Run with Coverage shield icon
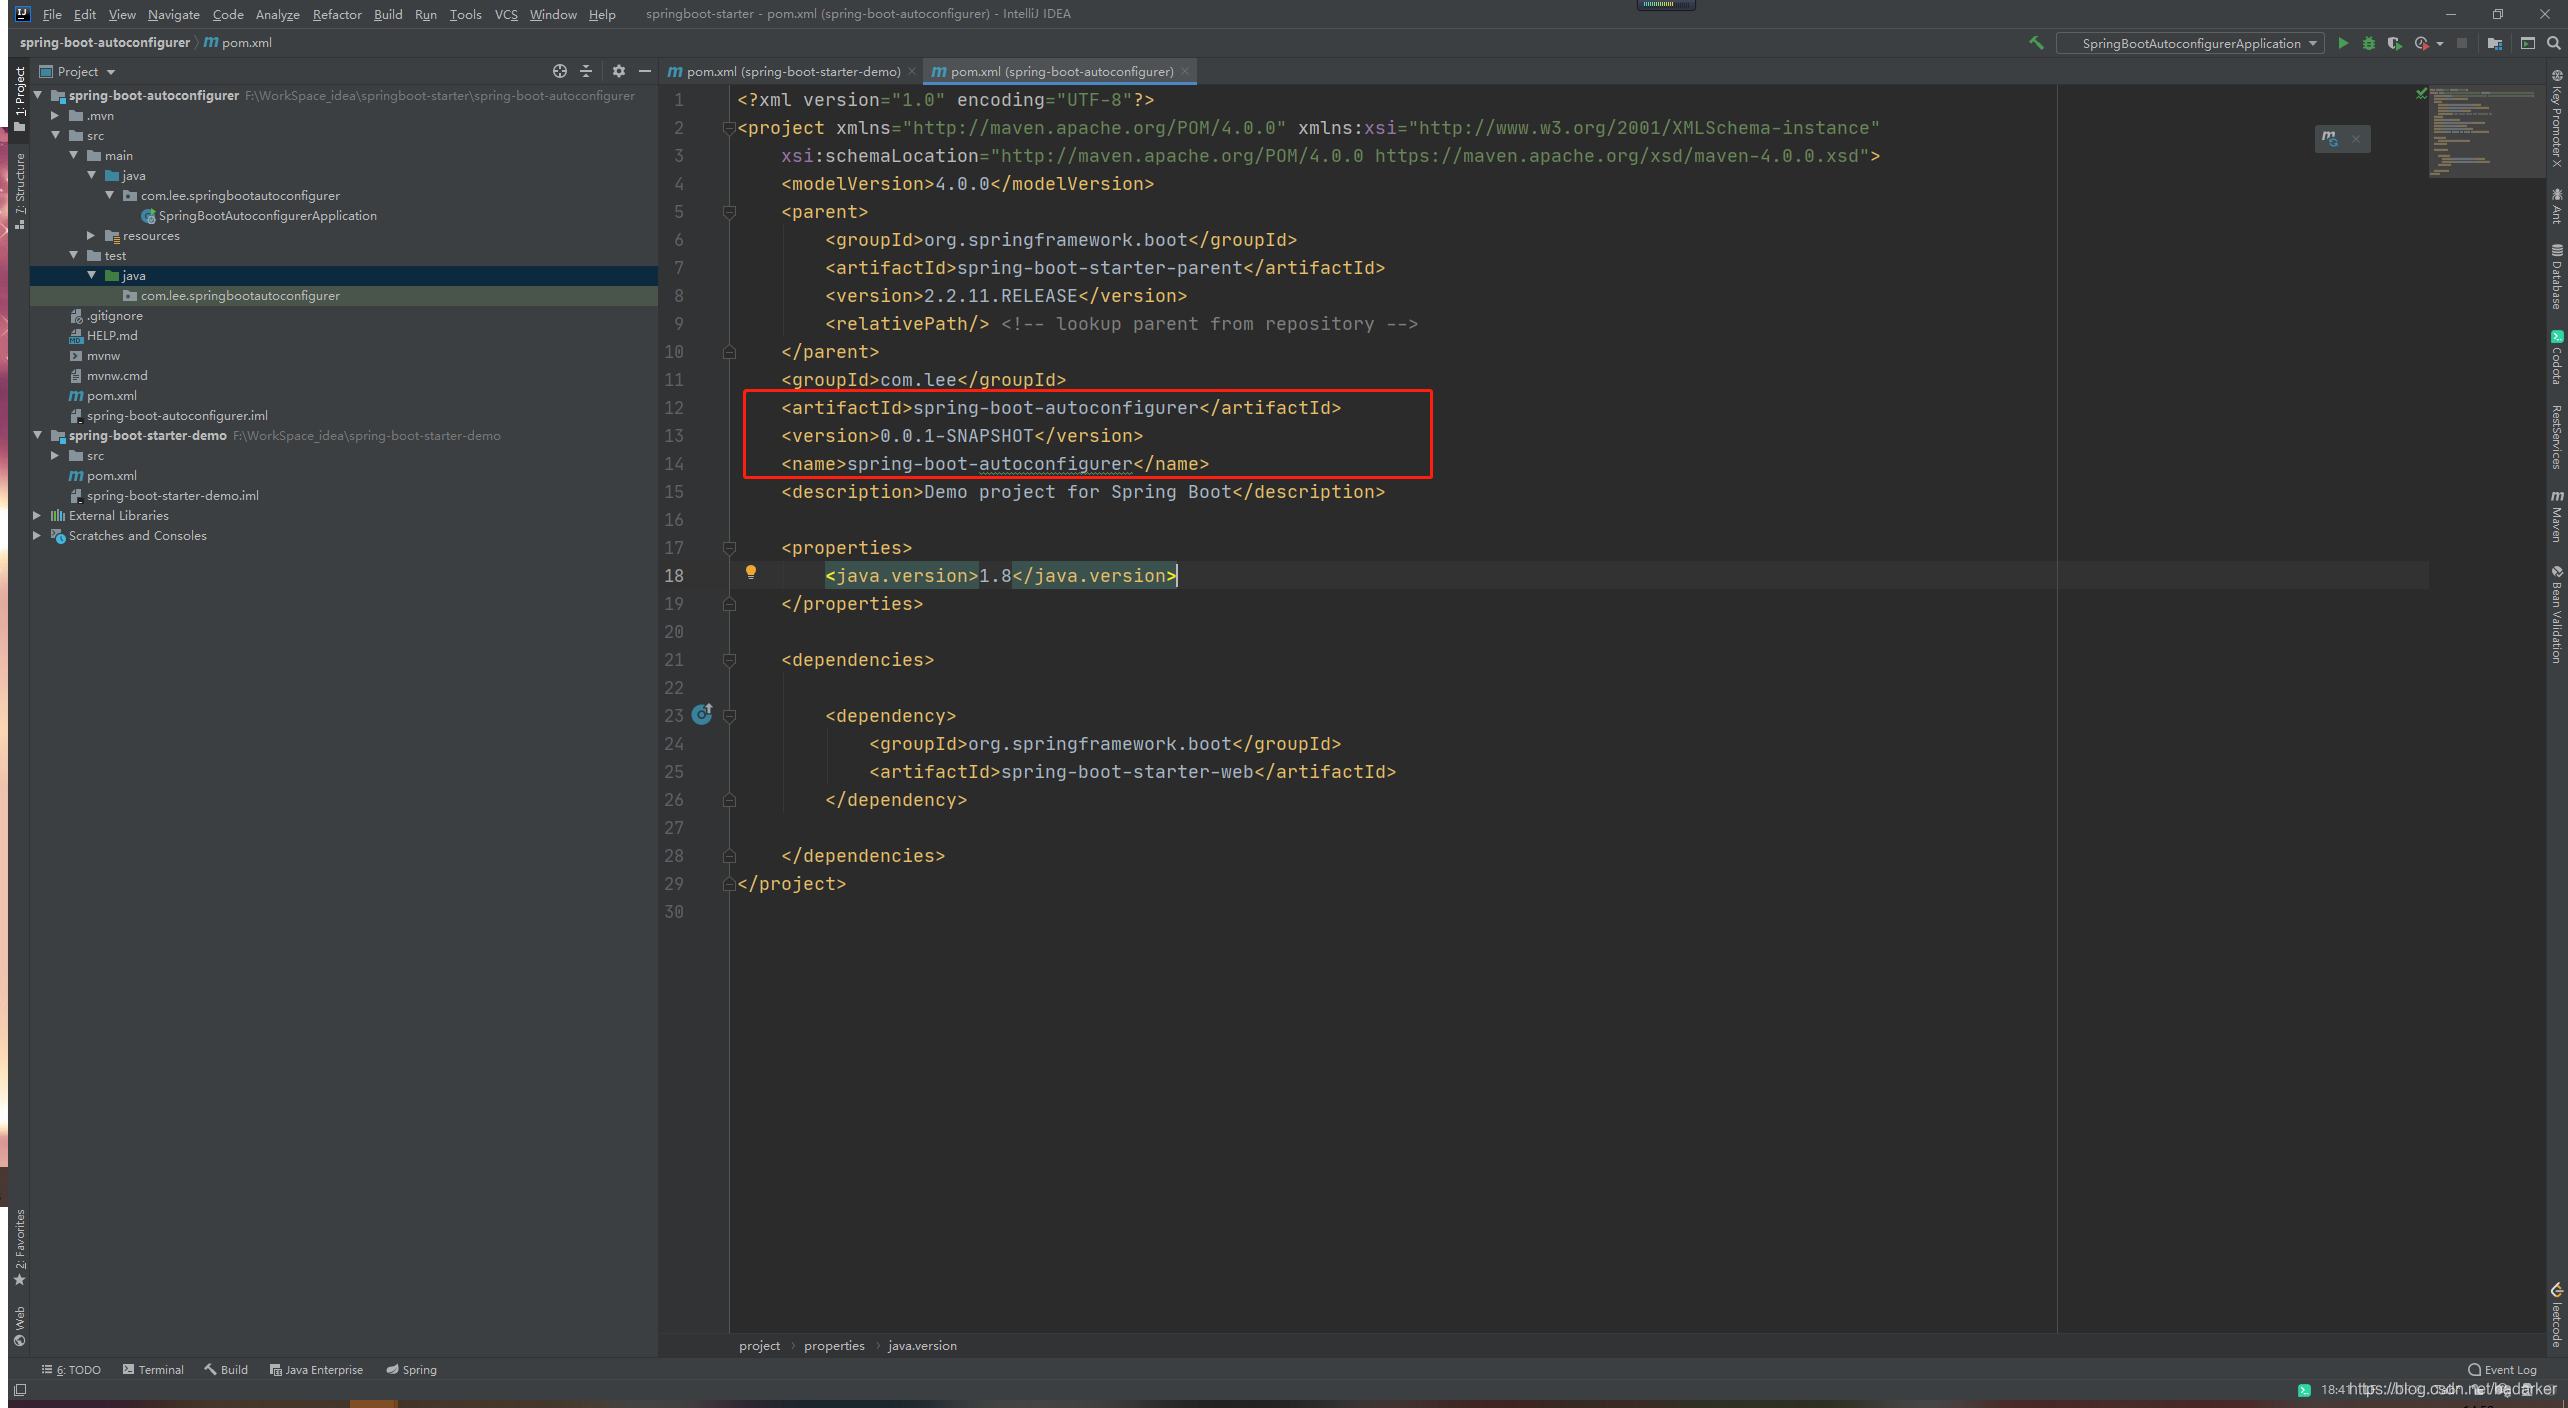Screen dimensions: 2568x1408 click(x=2394, y=43)
